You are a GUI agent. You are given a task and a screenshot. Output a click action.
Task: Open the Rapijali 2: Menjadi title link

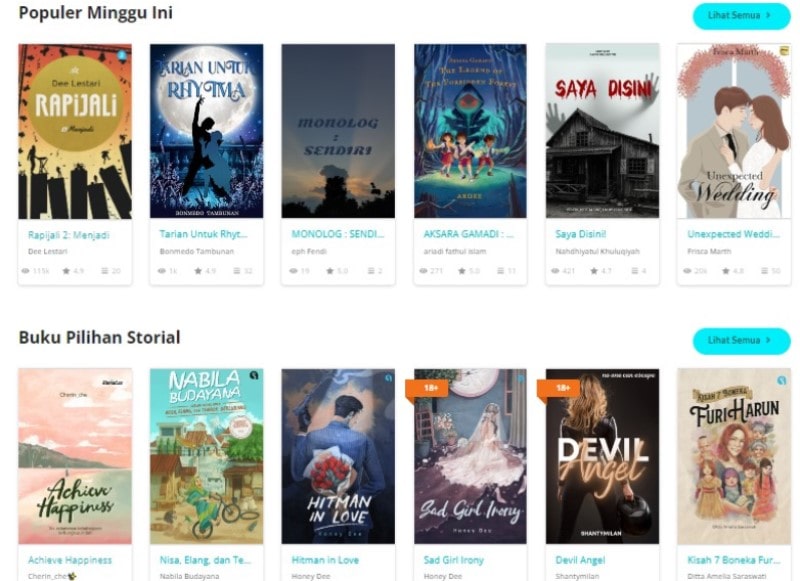coord(68,235)
